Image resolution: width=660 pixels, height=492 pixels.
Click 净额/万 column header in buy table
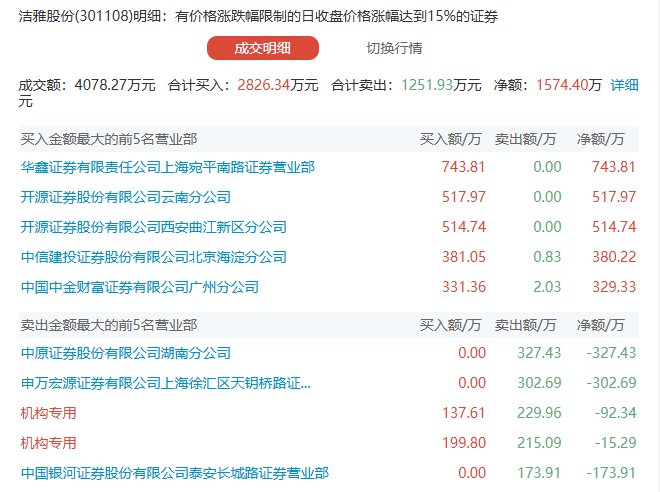click(600, 139)
